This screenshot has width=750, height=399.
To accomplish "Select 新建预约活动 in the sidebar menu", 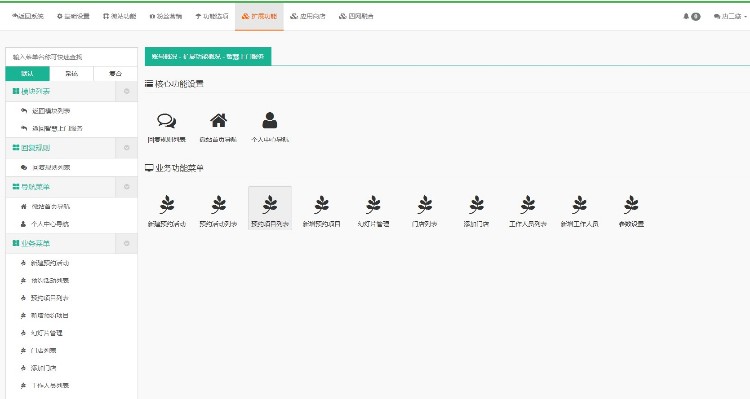I will pos(50,263).
